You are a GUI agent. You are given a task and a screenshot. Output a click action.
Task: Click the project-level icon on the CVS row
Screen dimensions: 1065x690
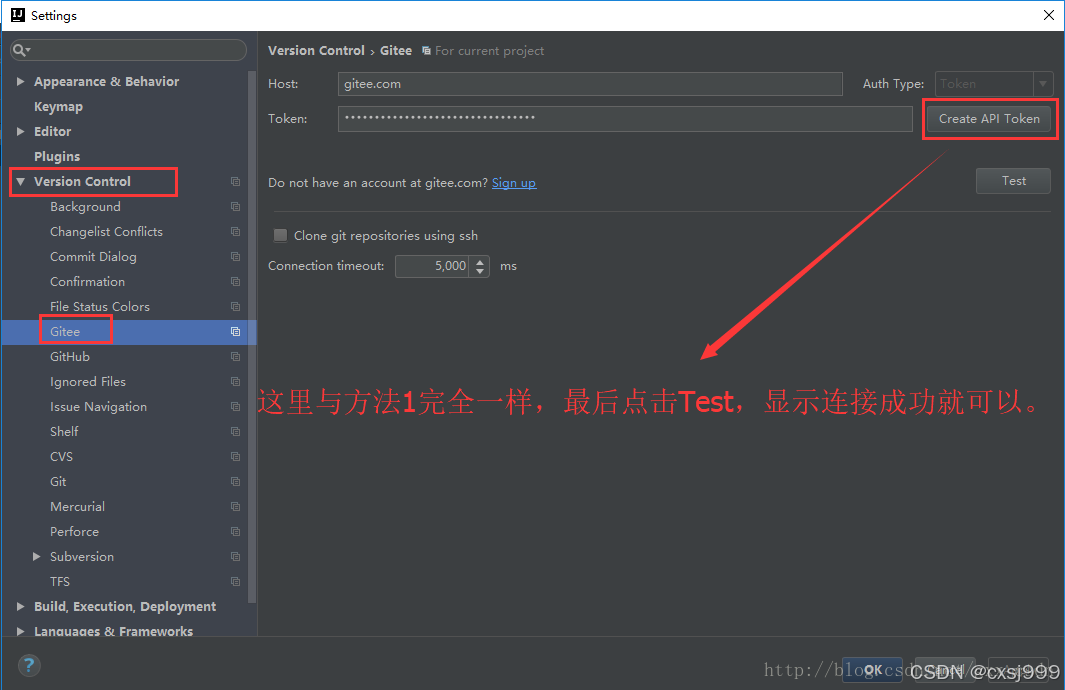tap(235, 456)
